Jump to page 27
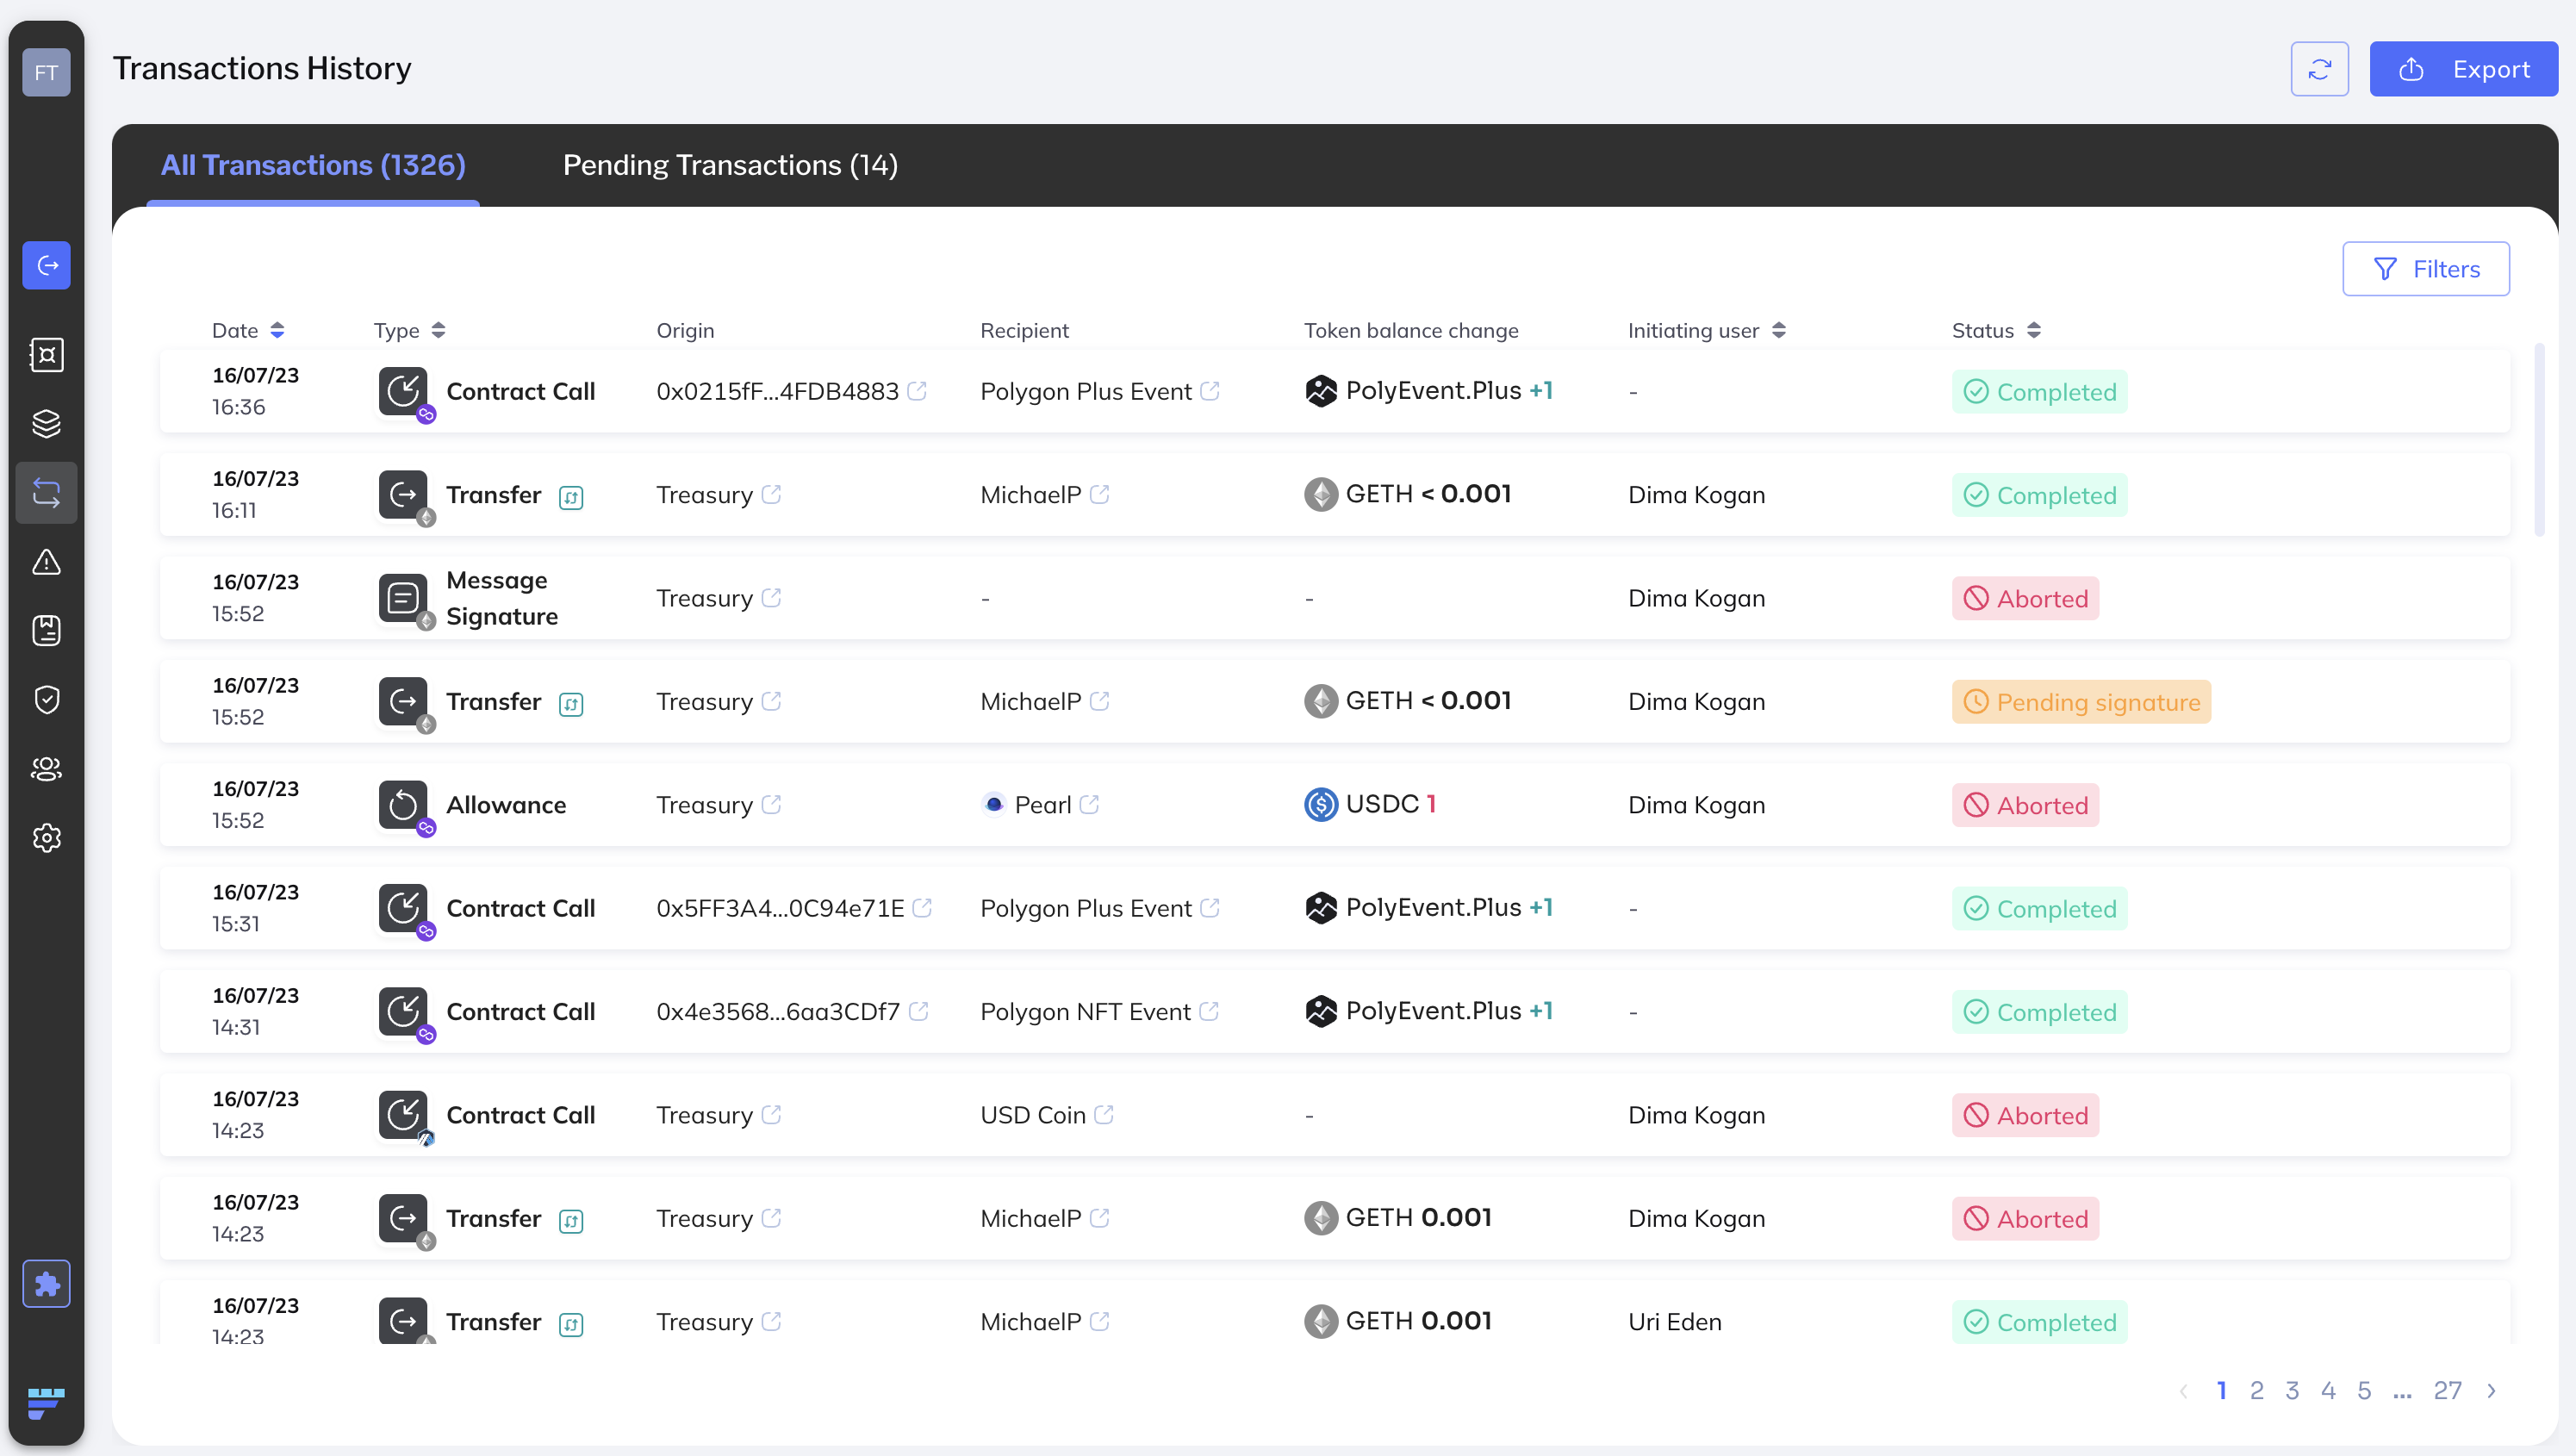Image resolution: width=2576 pixels, height=1456 pixels. point(2447,1391)
